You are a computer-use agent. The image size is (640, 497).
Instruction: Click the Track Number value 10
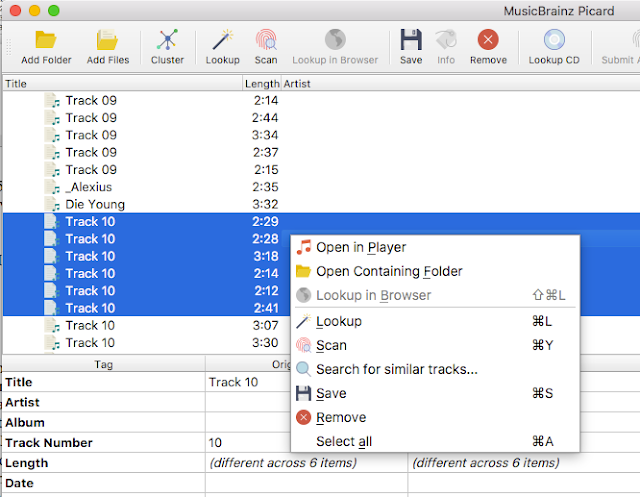pyautogui.click(x=215, y=443)
